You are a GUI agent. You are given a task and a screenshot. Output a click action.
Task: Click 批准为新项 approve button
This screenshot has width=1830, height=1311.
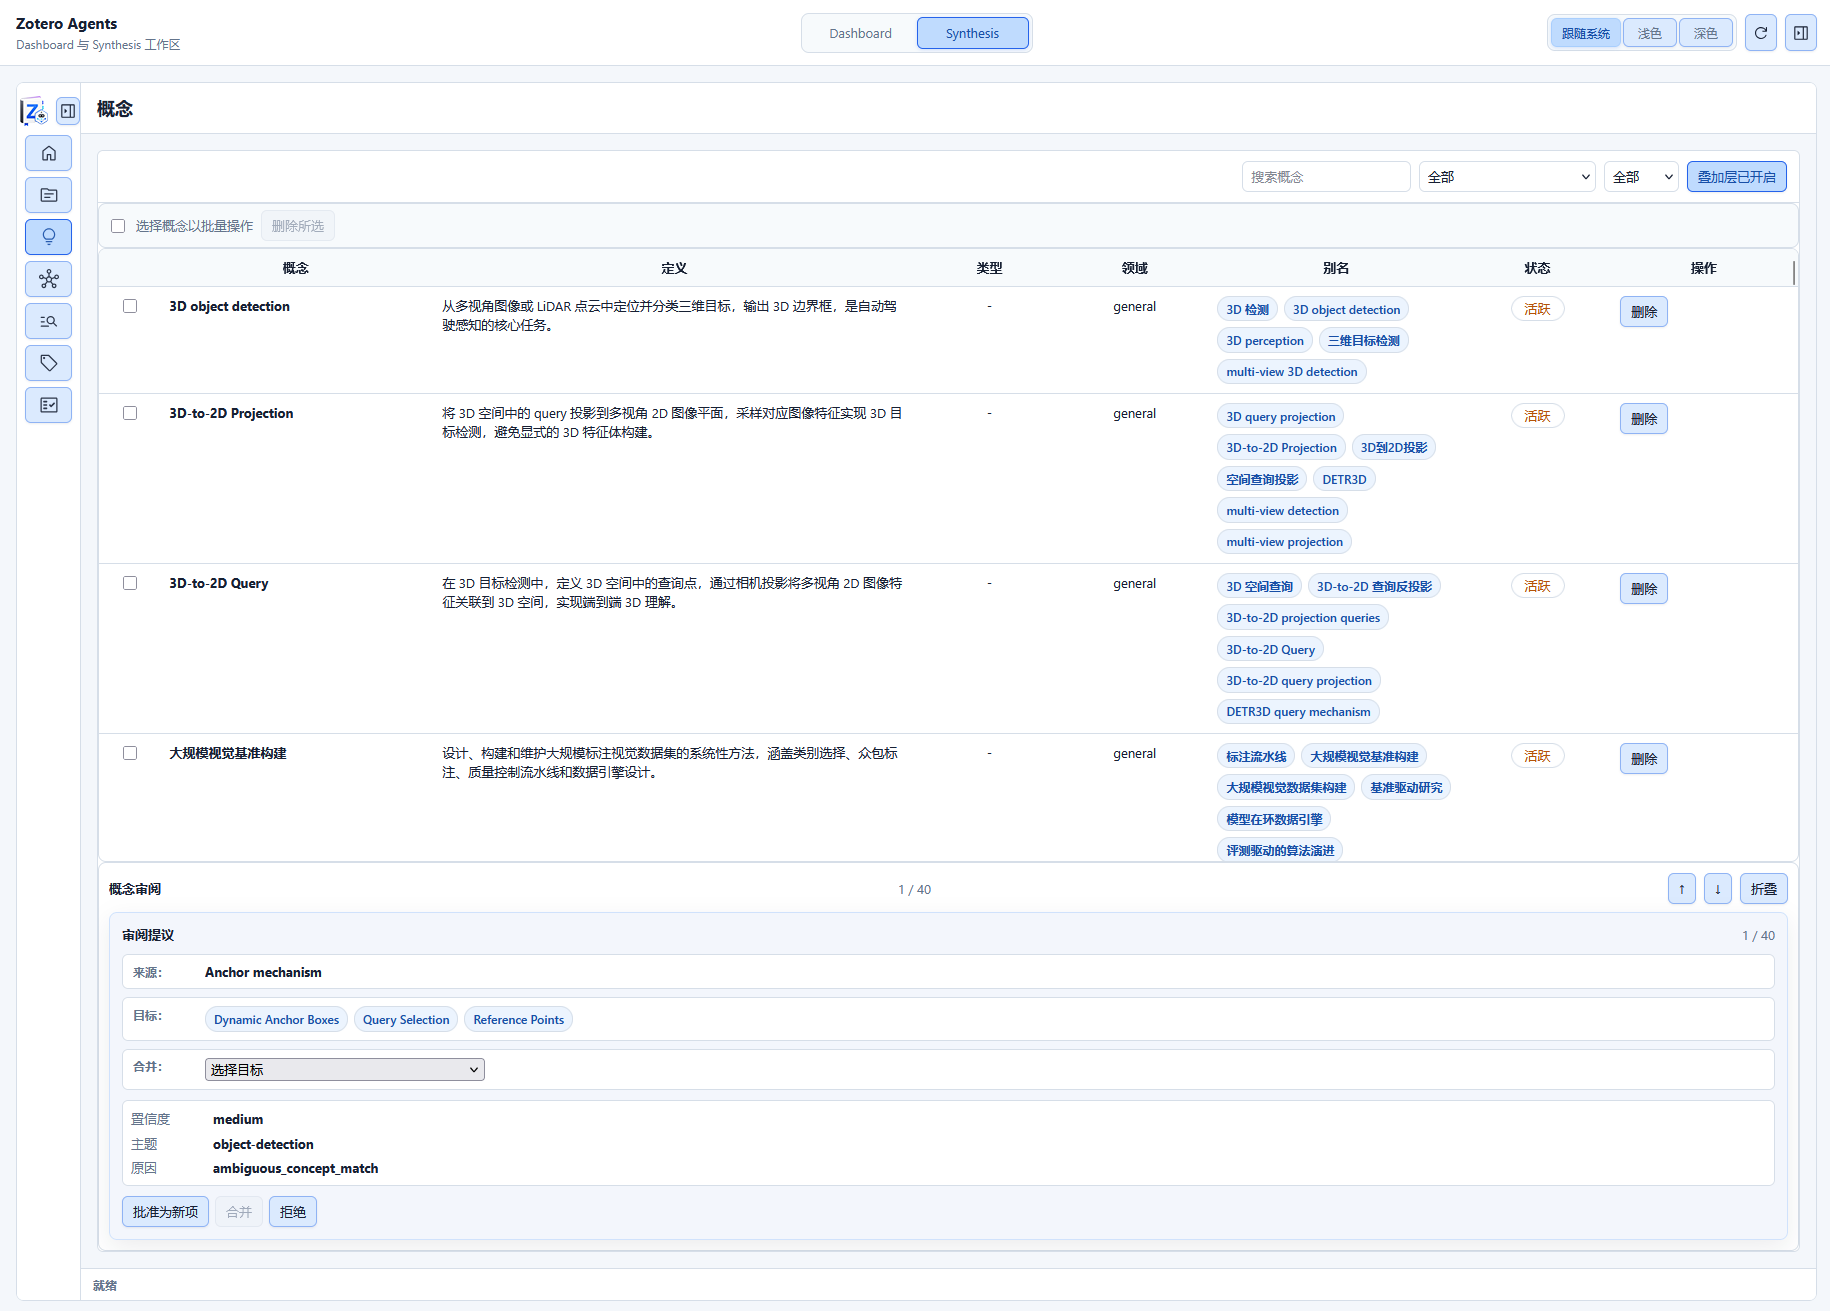[165, 1212]
